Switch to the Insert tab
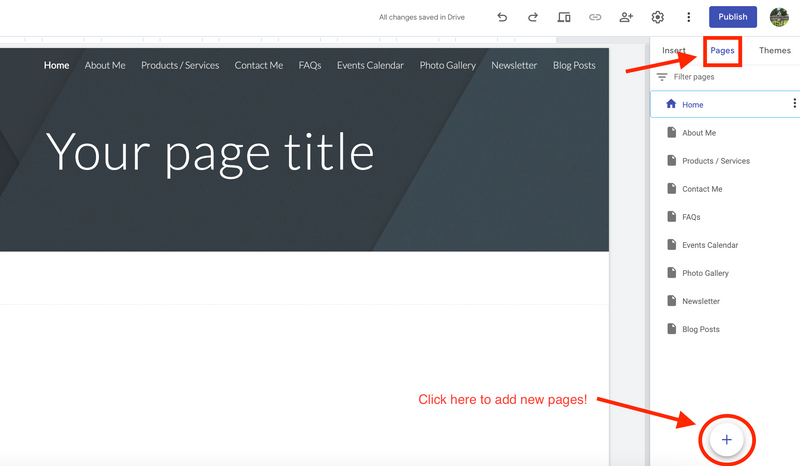 click(x=673, y=51)
